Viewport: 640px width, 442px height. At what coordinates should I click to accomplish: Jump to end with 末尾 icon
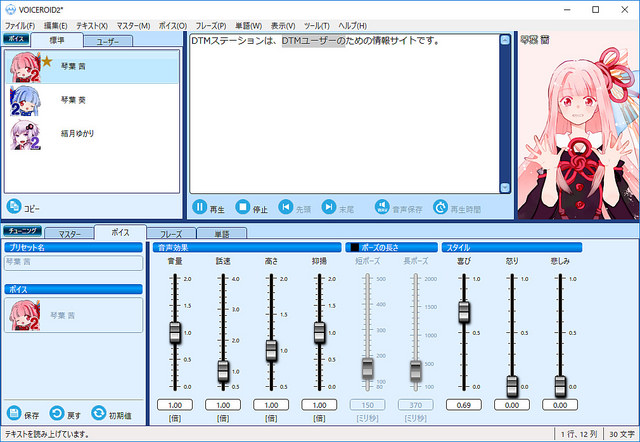pos(329,207)
